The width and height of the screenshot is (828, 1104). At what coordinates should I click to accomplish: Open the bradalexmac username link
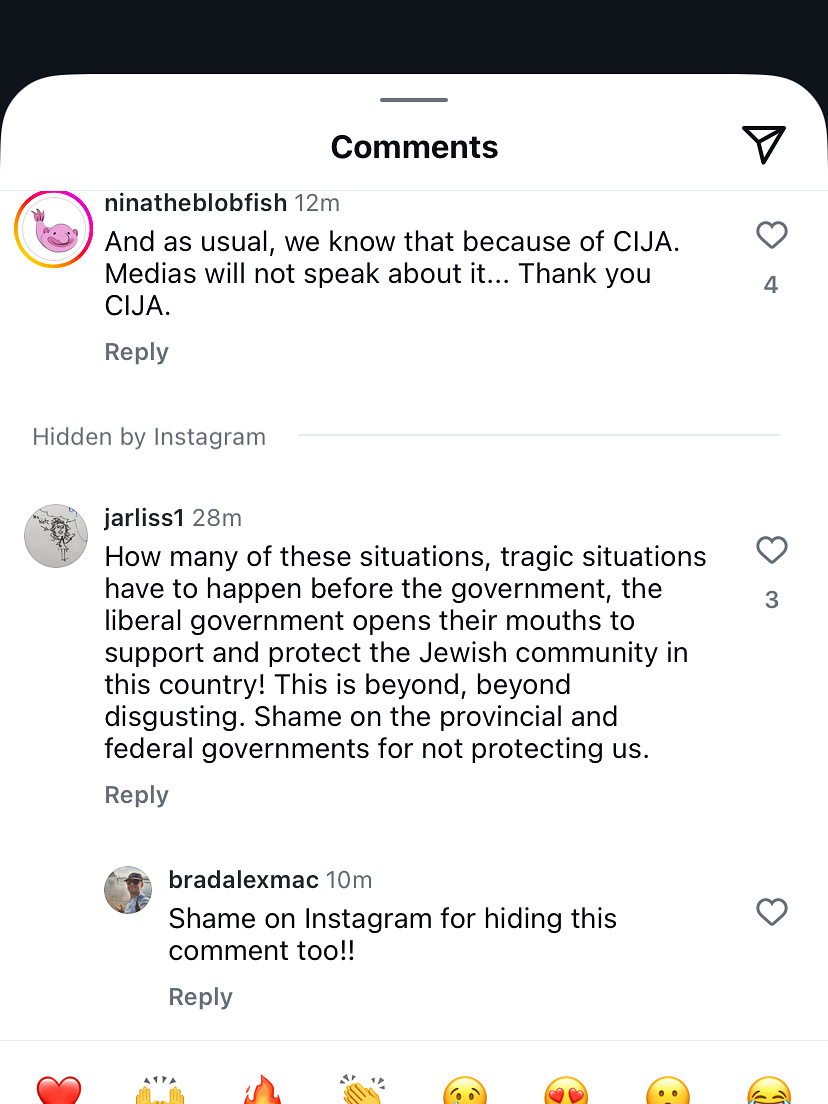pos(243,880)
